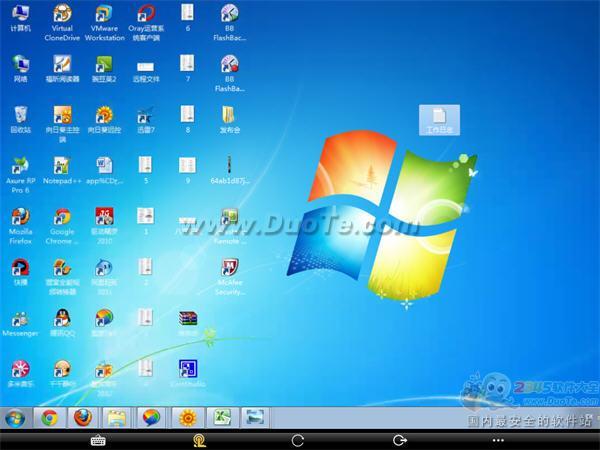Open the Computer icon at top-left of desktop
Viewport: 600px width, 450px height.
(20, 14)
